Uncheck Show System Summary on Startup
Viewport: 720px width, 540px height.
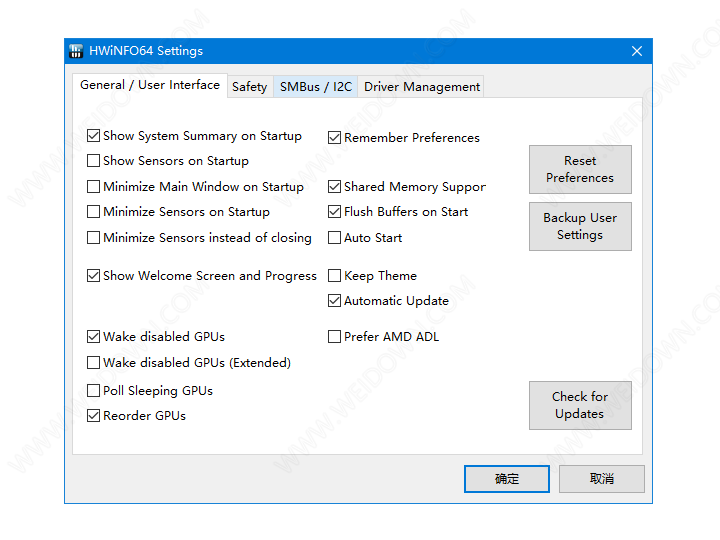(x=93, y=135)
